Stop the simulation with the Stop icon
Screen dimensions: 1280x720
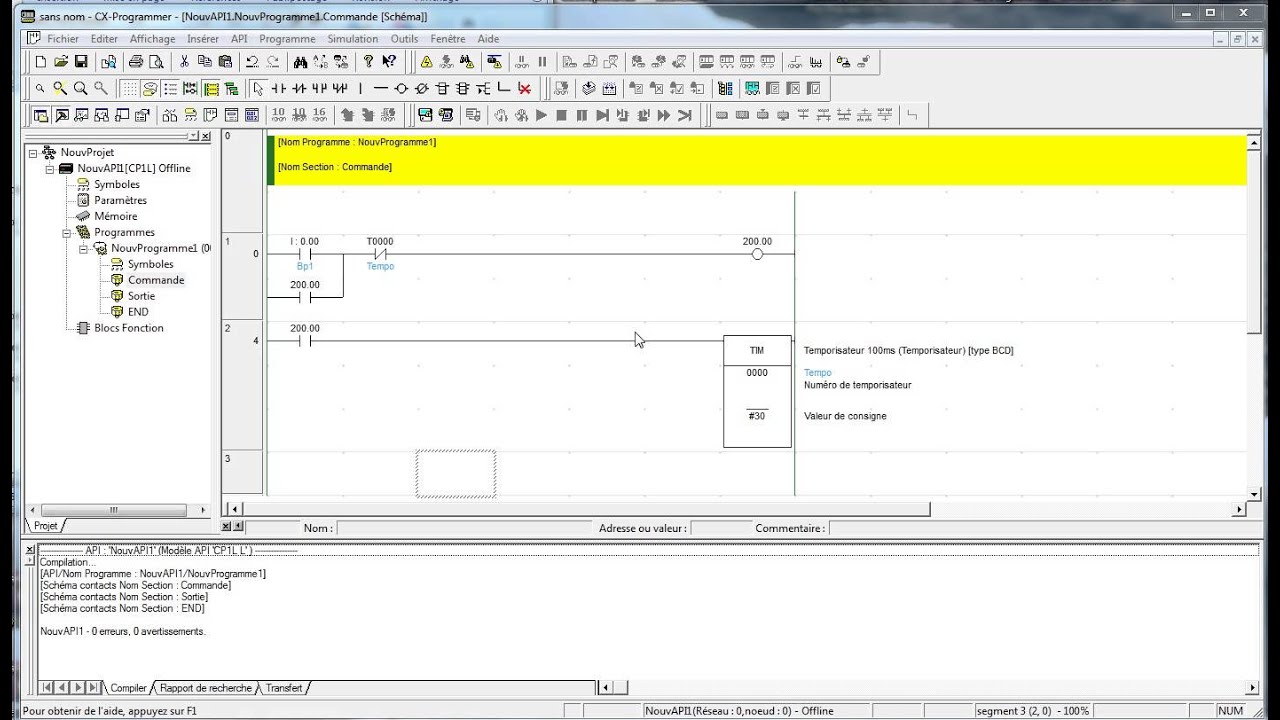coord(562,115)
